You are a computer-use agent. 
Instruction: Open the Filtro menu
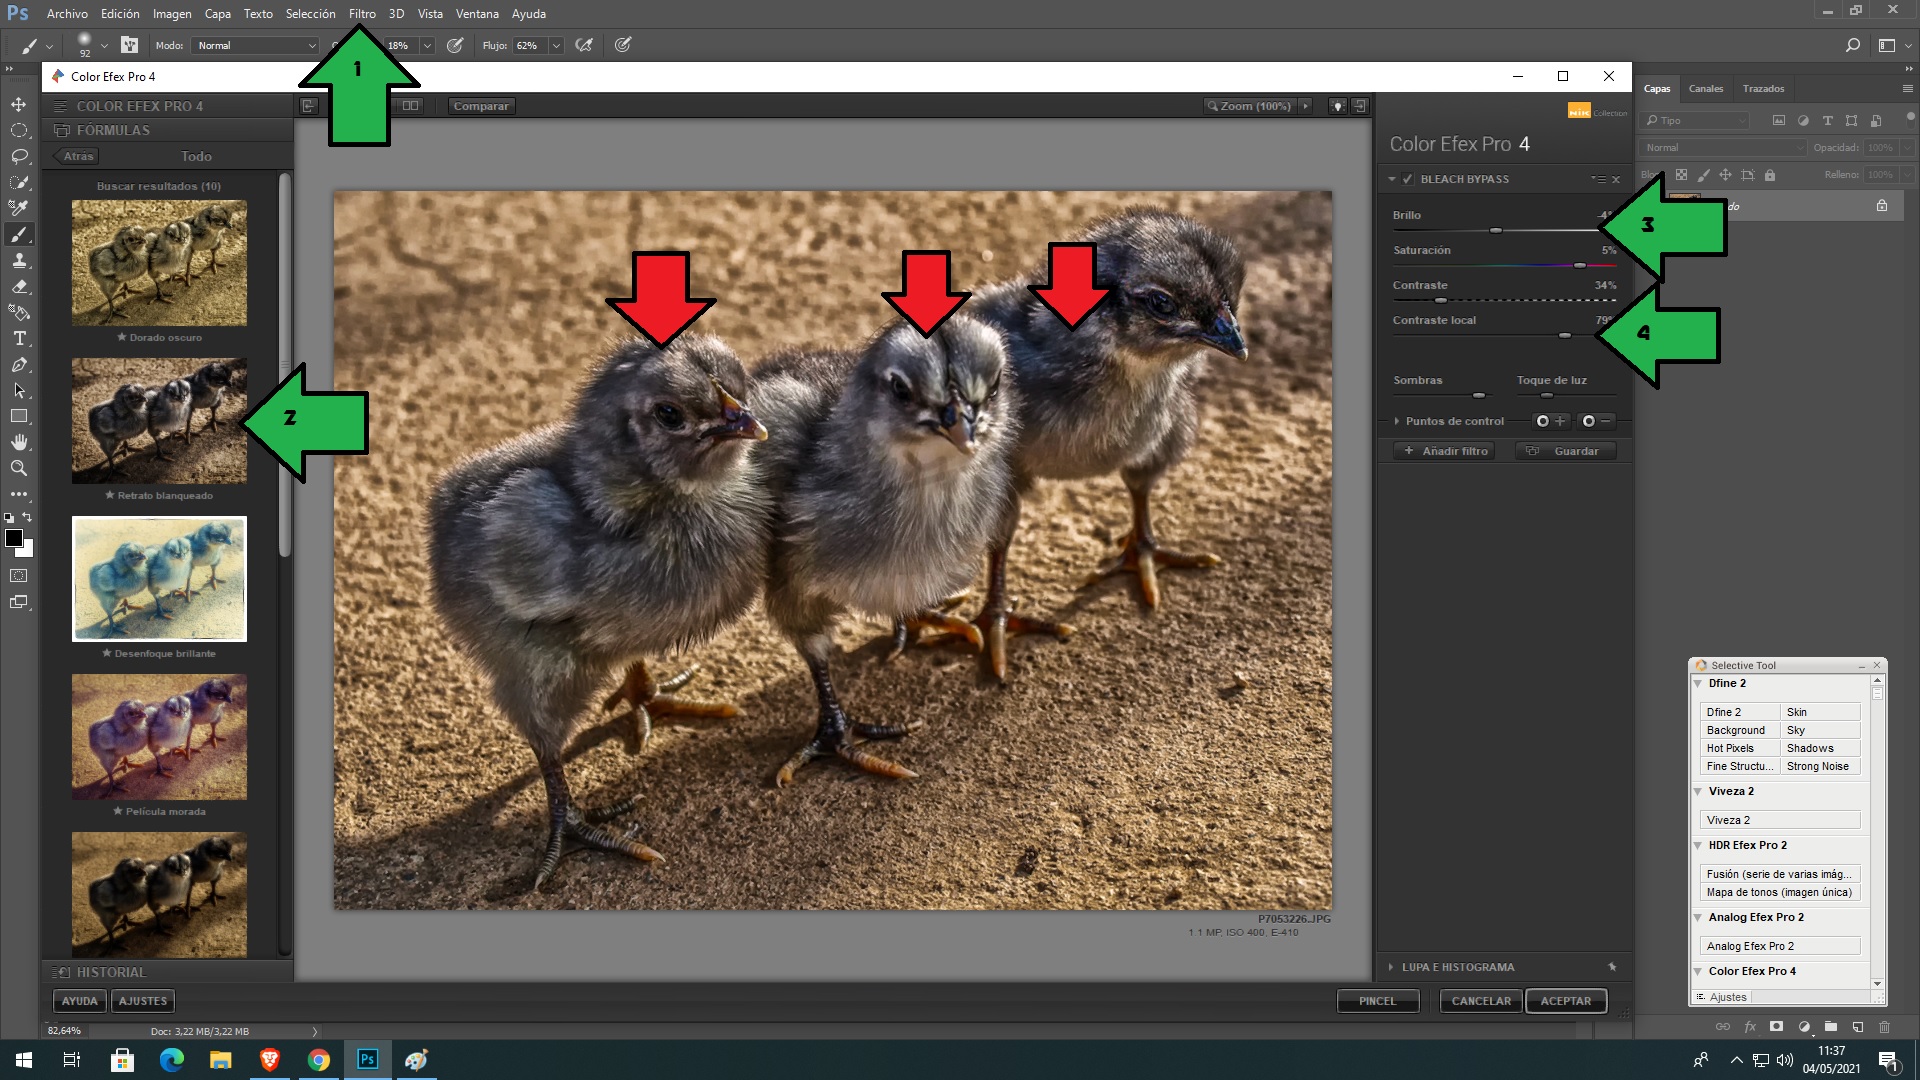[x=362, y=14]
